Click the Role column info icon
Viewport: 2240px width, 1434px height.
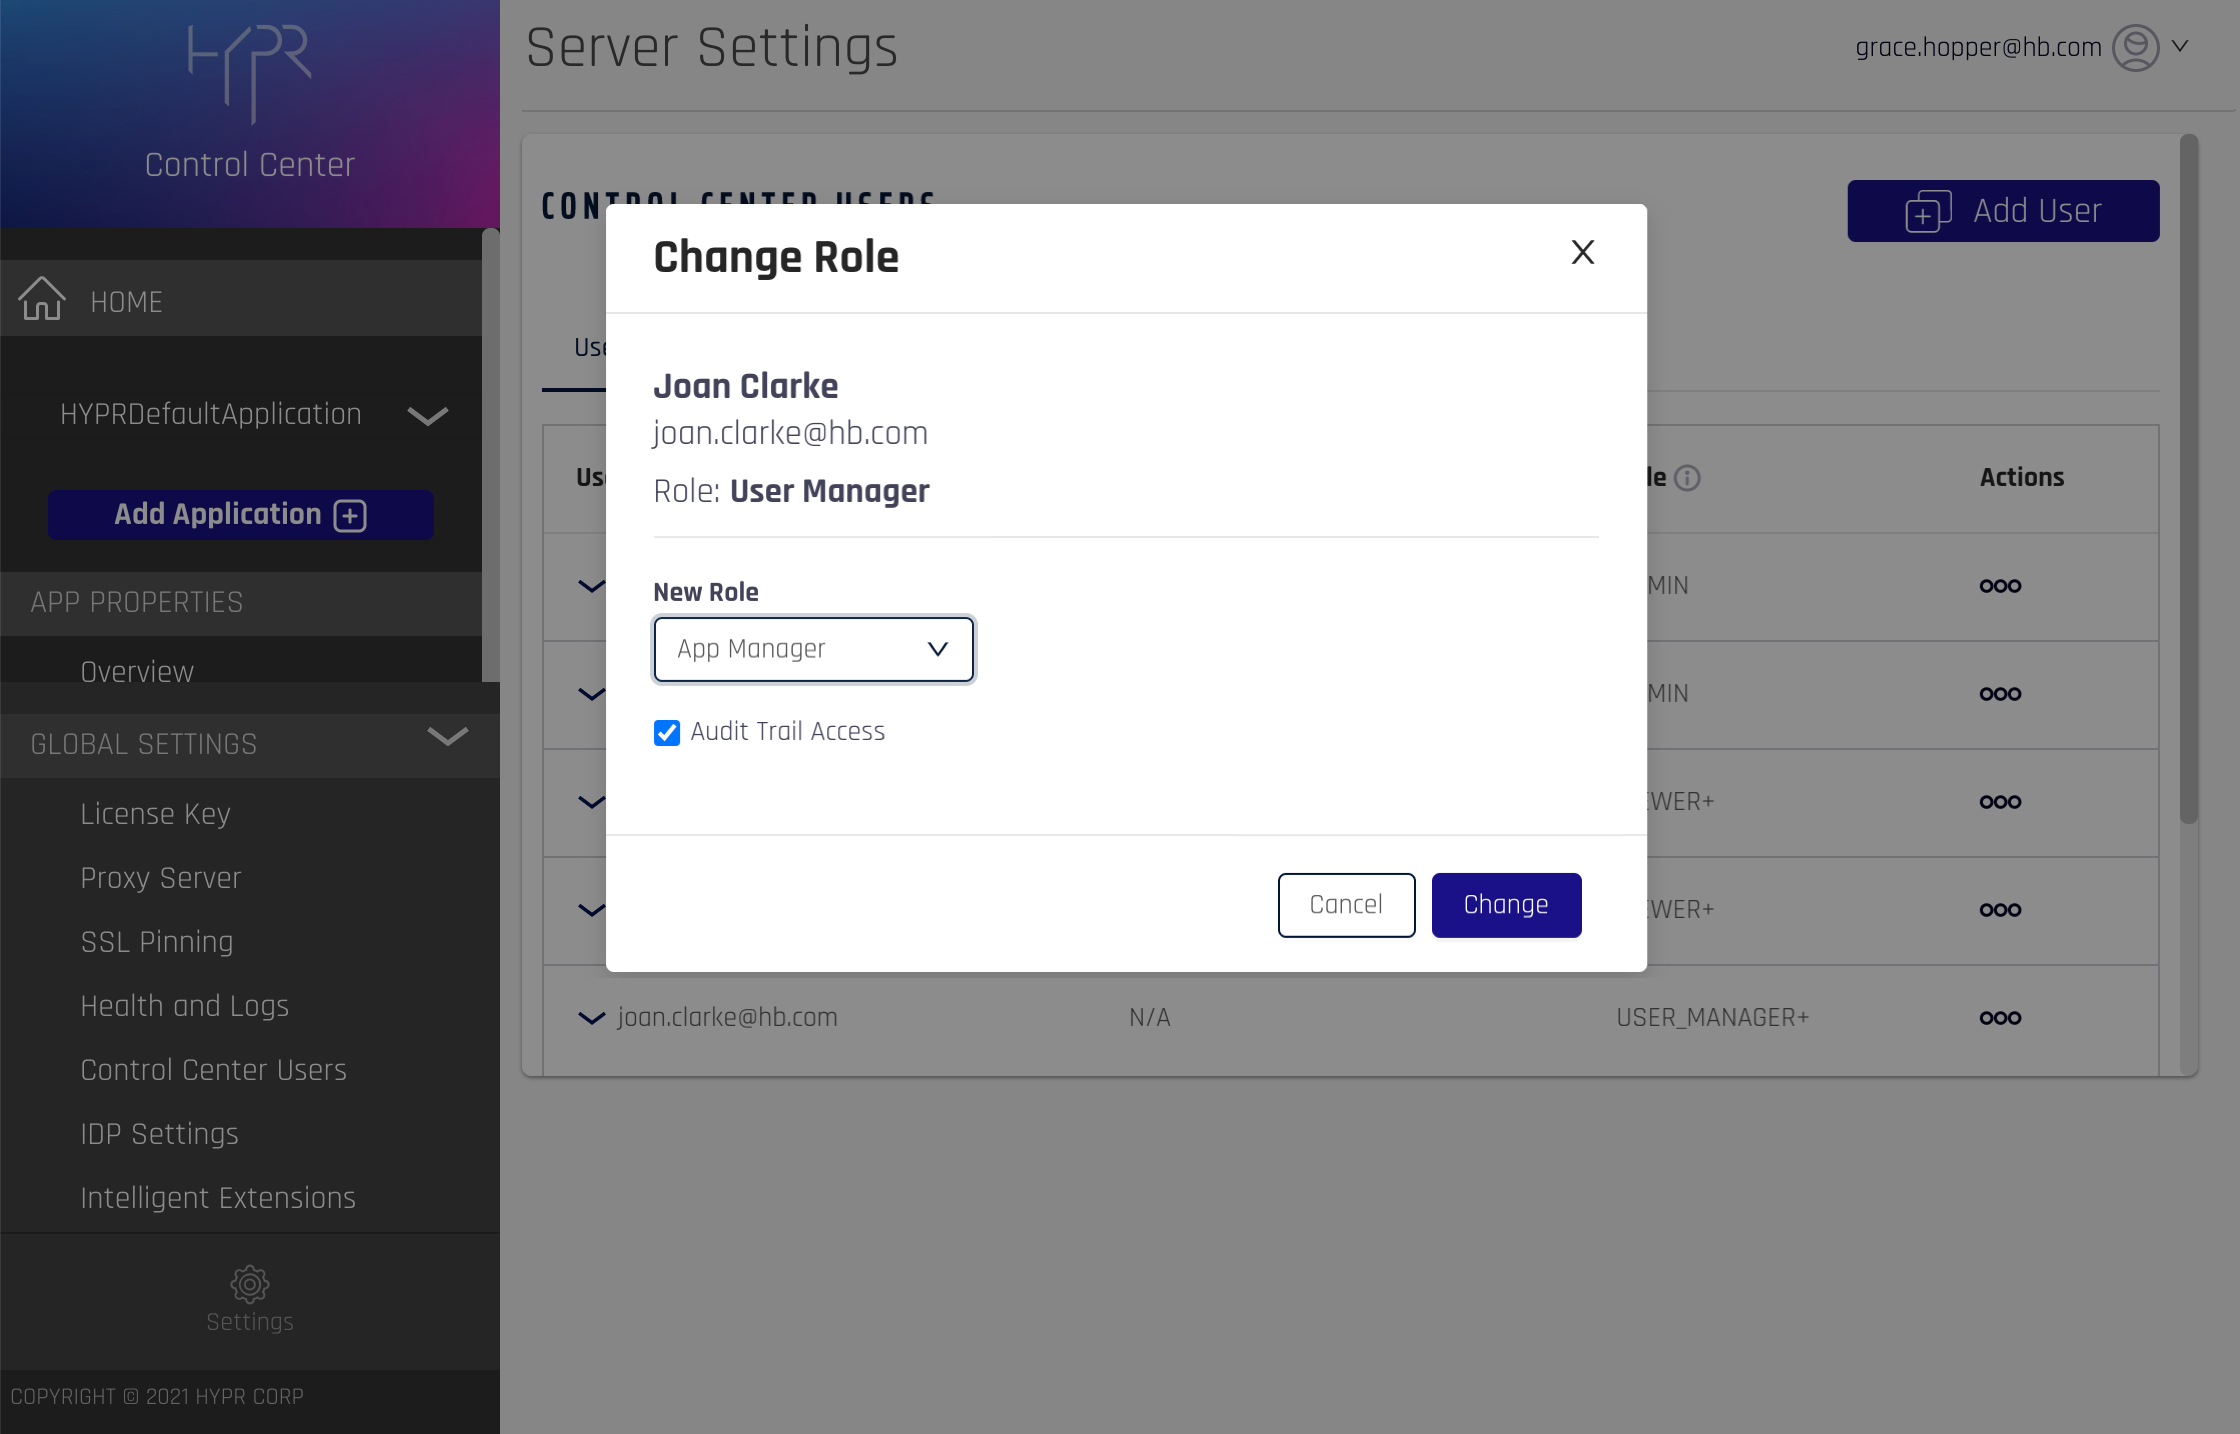(x=1687, y=478)
